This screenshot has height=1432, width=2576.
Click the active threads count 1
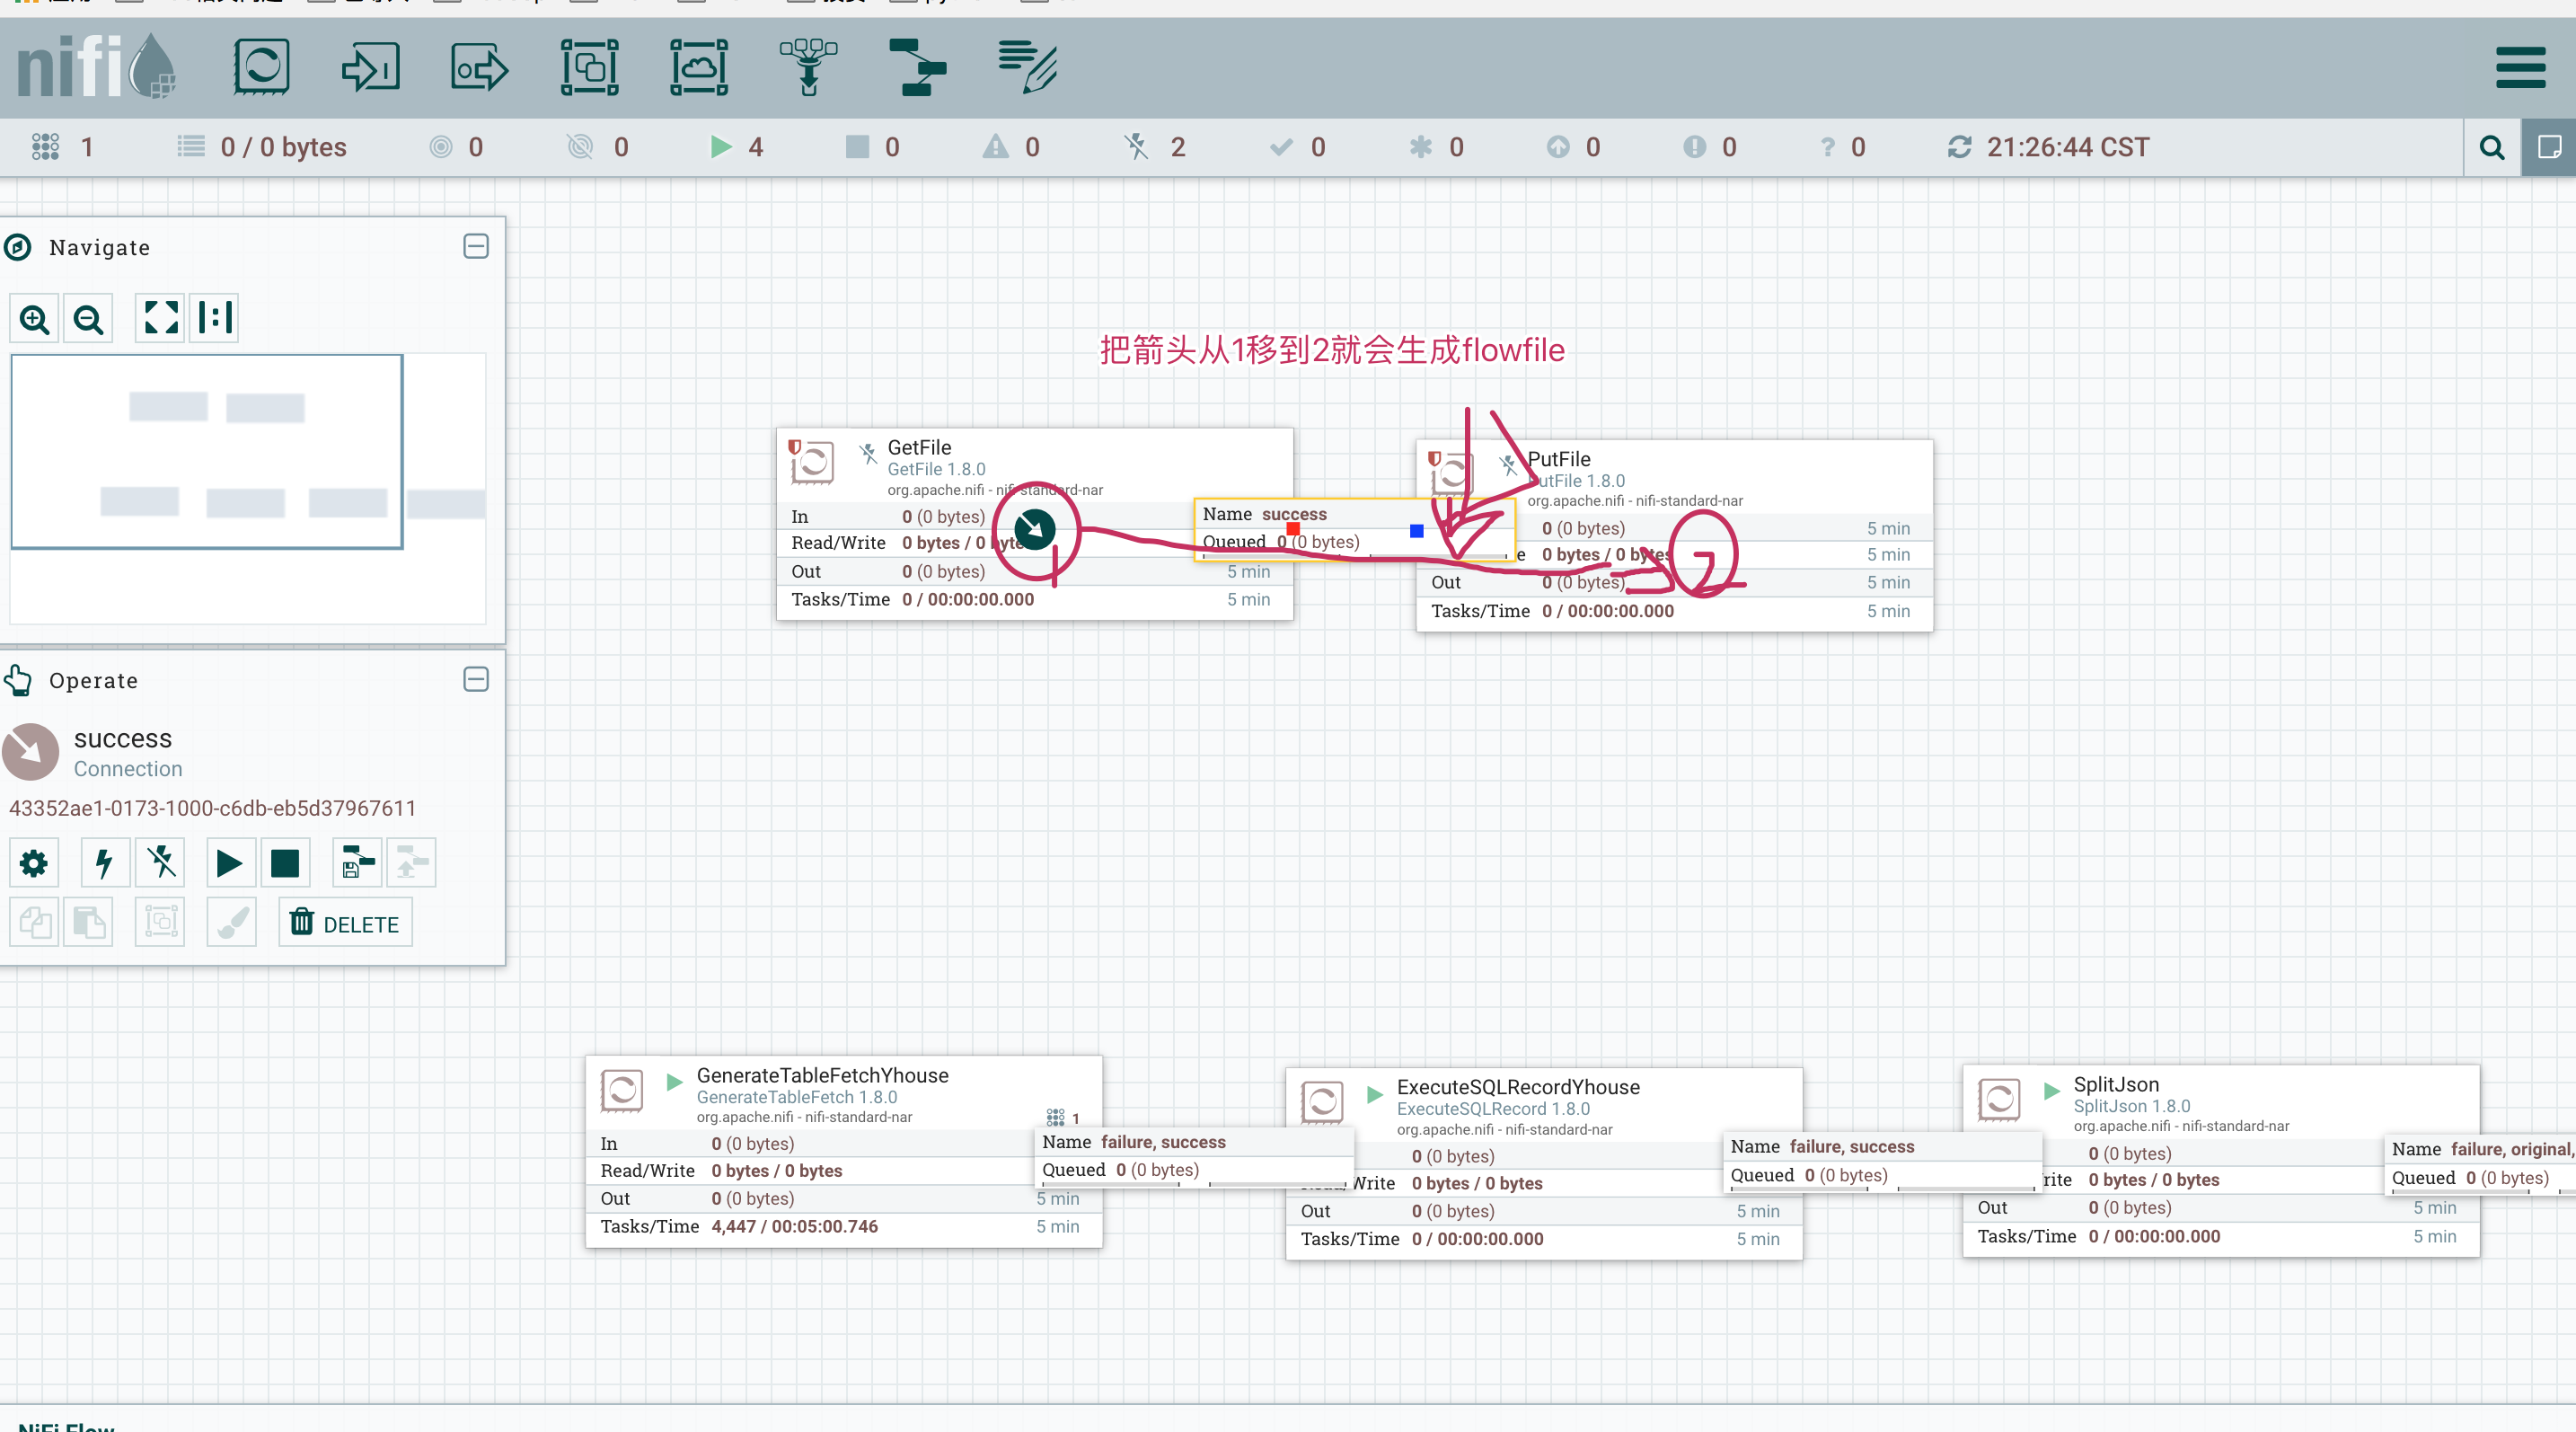(62, 148)
